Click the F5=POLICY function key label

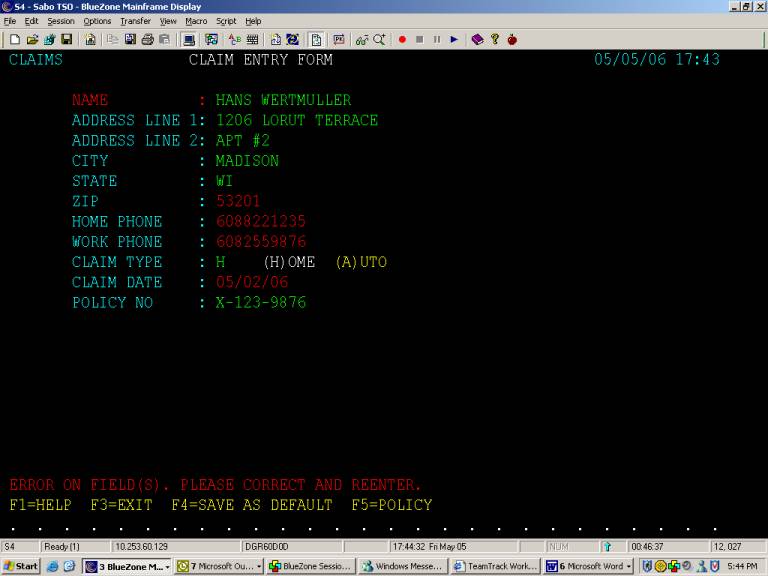[x=392, y=505]
